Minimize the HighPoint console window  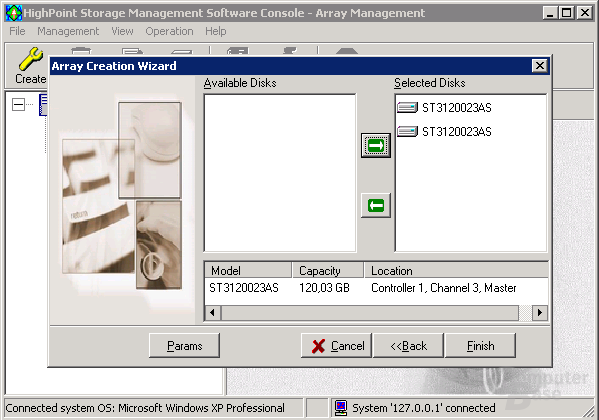(x=550, y=13)
